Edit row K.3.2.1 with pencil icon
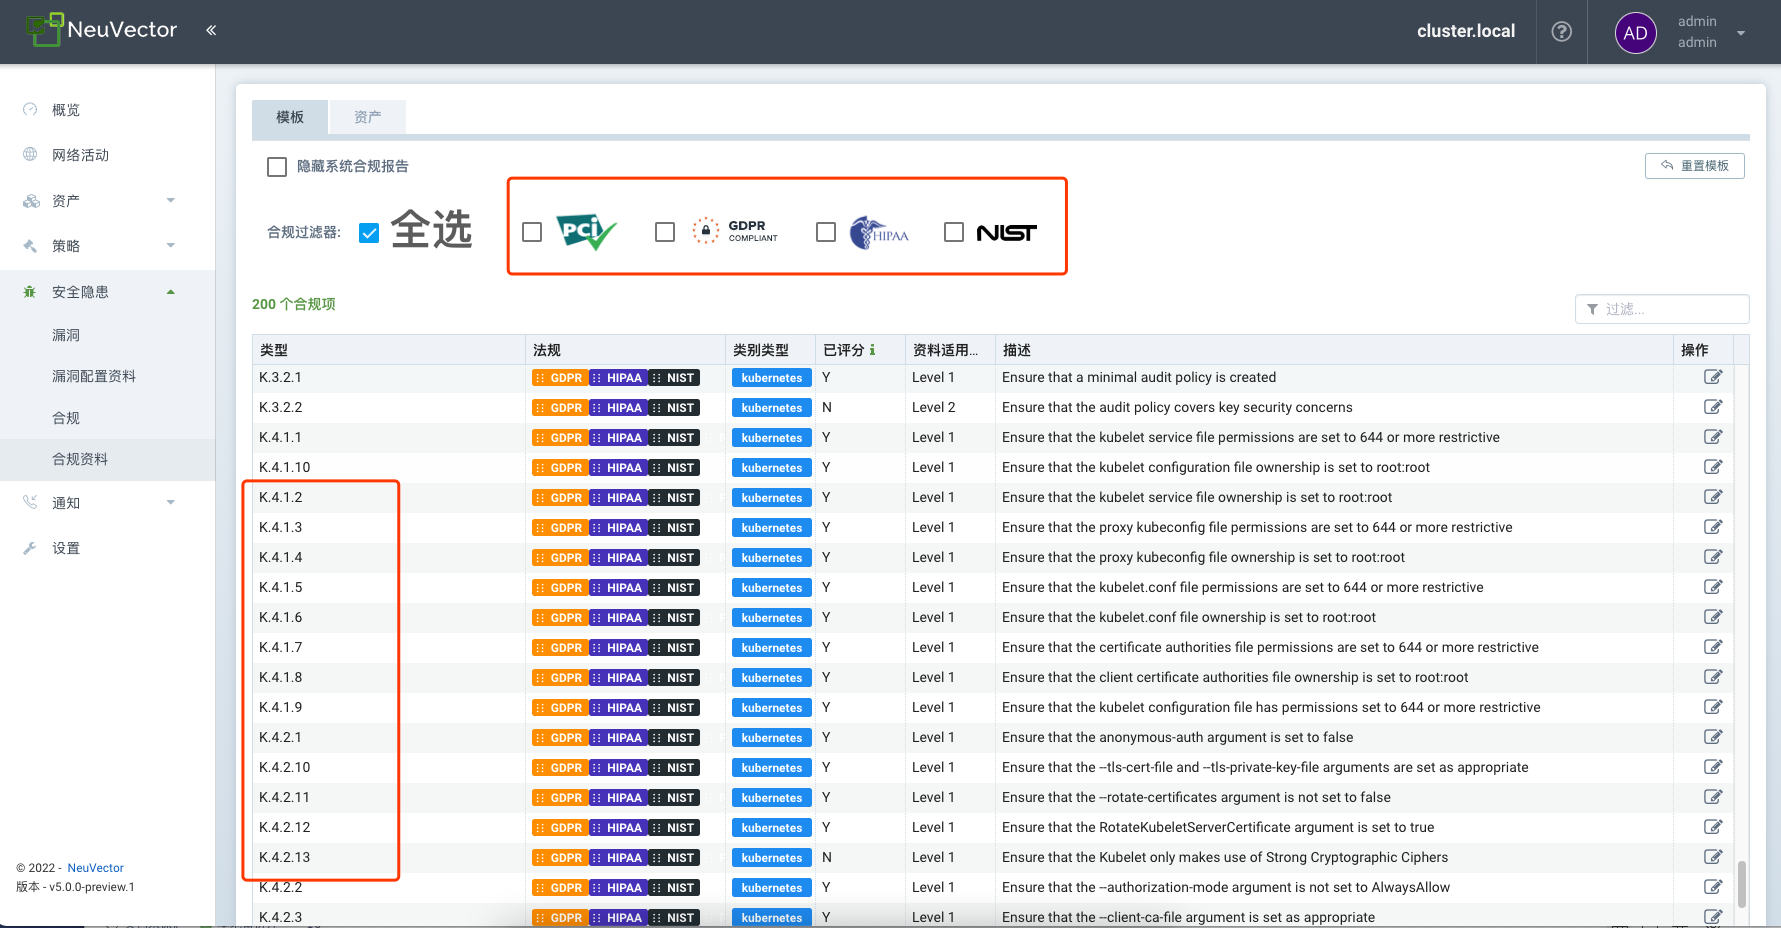Image resolution: width=1781 pixels, height=928 pixels. [x=1712, y=377]
